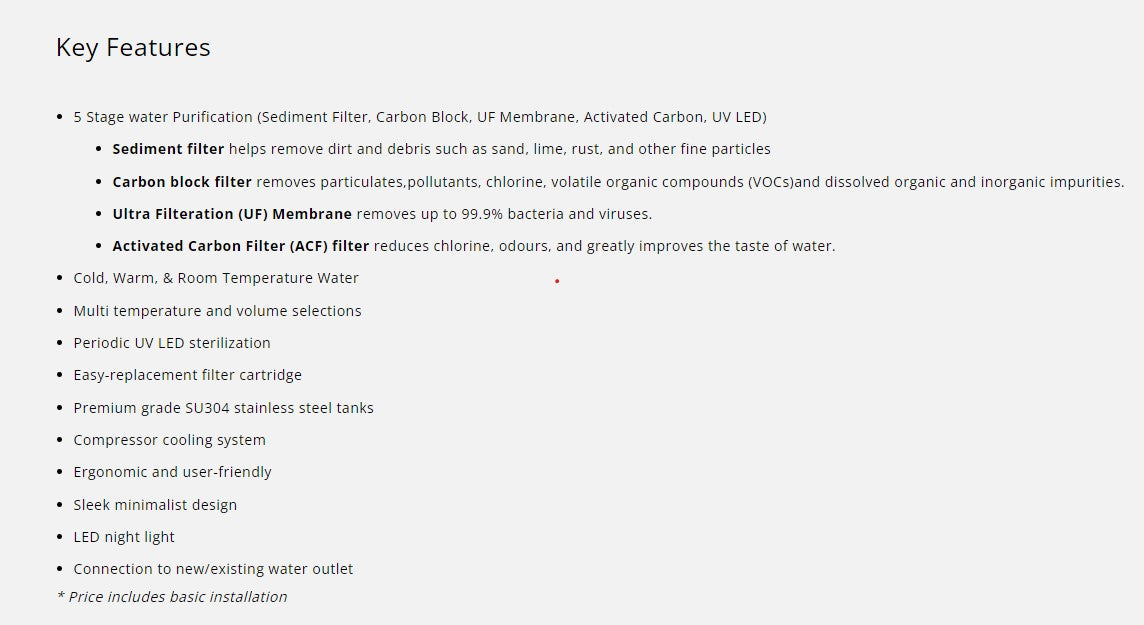Click the Price includes basic installation note

172,597
